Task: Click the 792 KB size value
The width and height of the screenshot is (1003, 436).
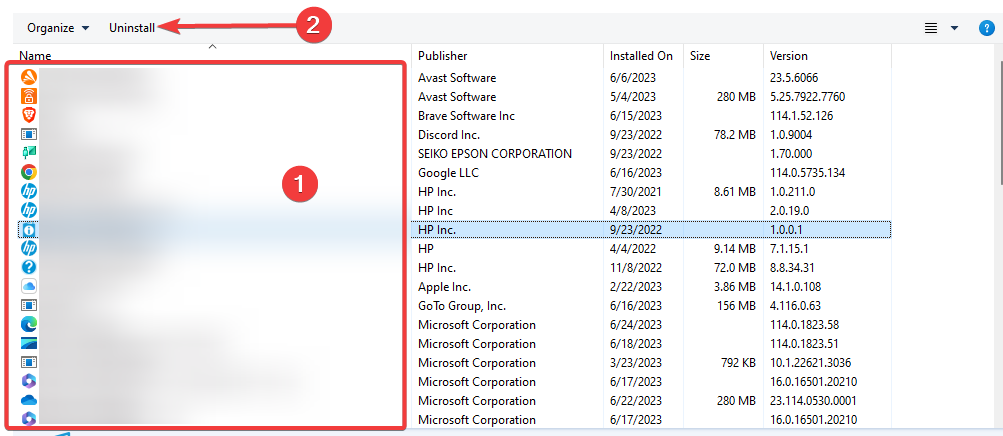Action: [738, 362]
